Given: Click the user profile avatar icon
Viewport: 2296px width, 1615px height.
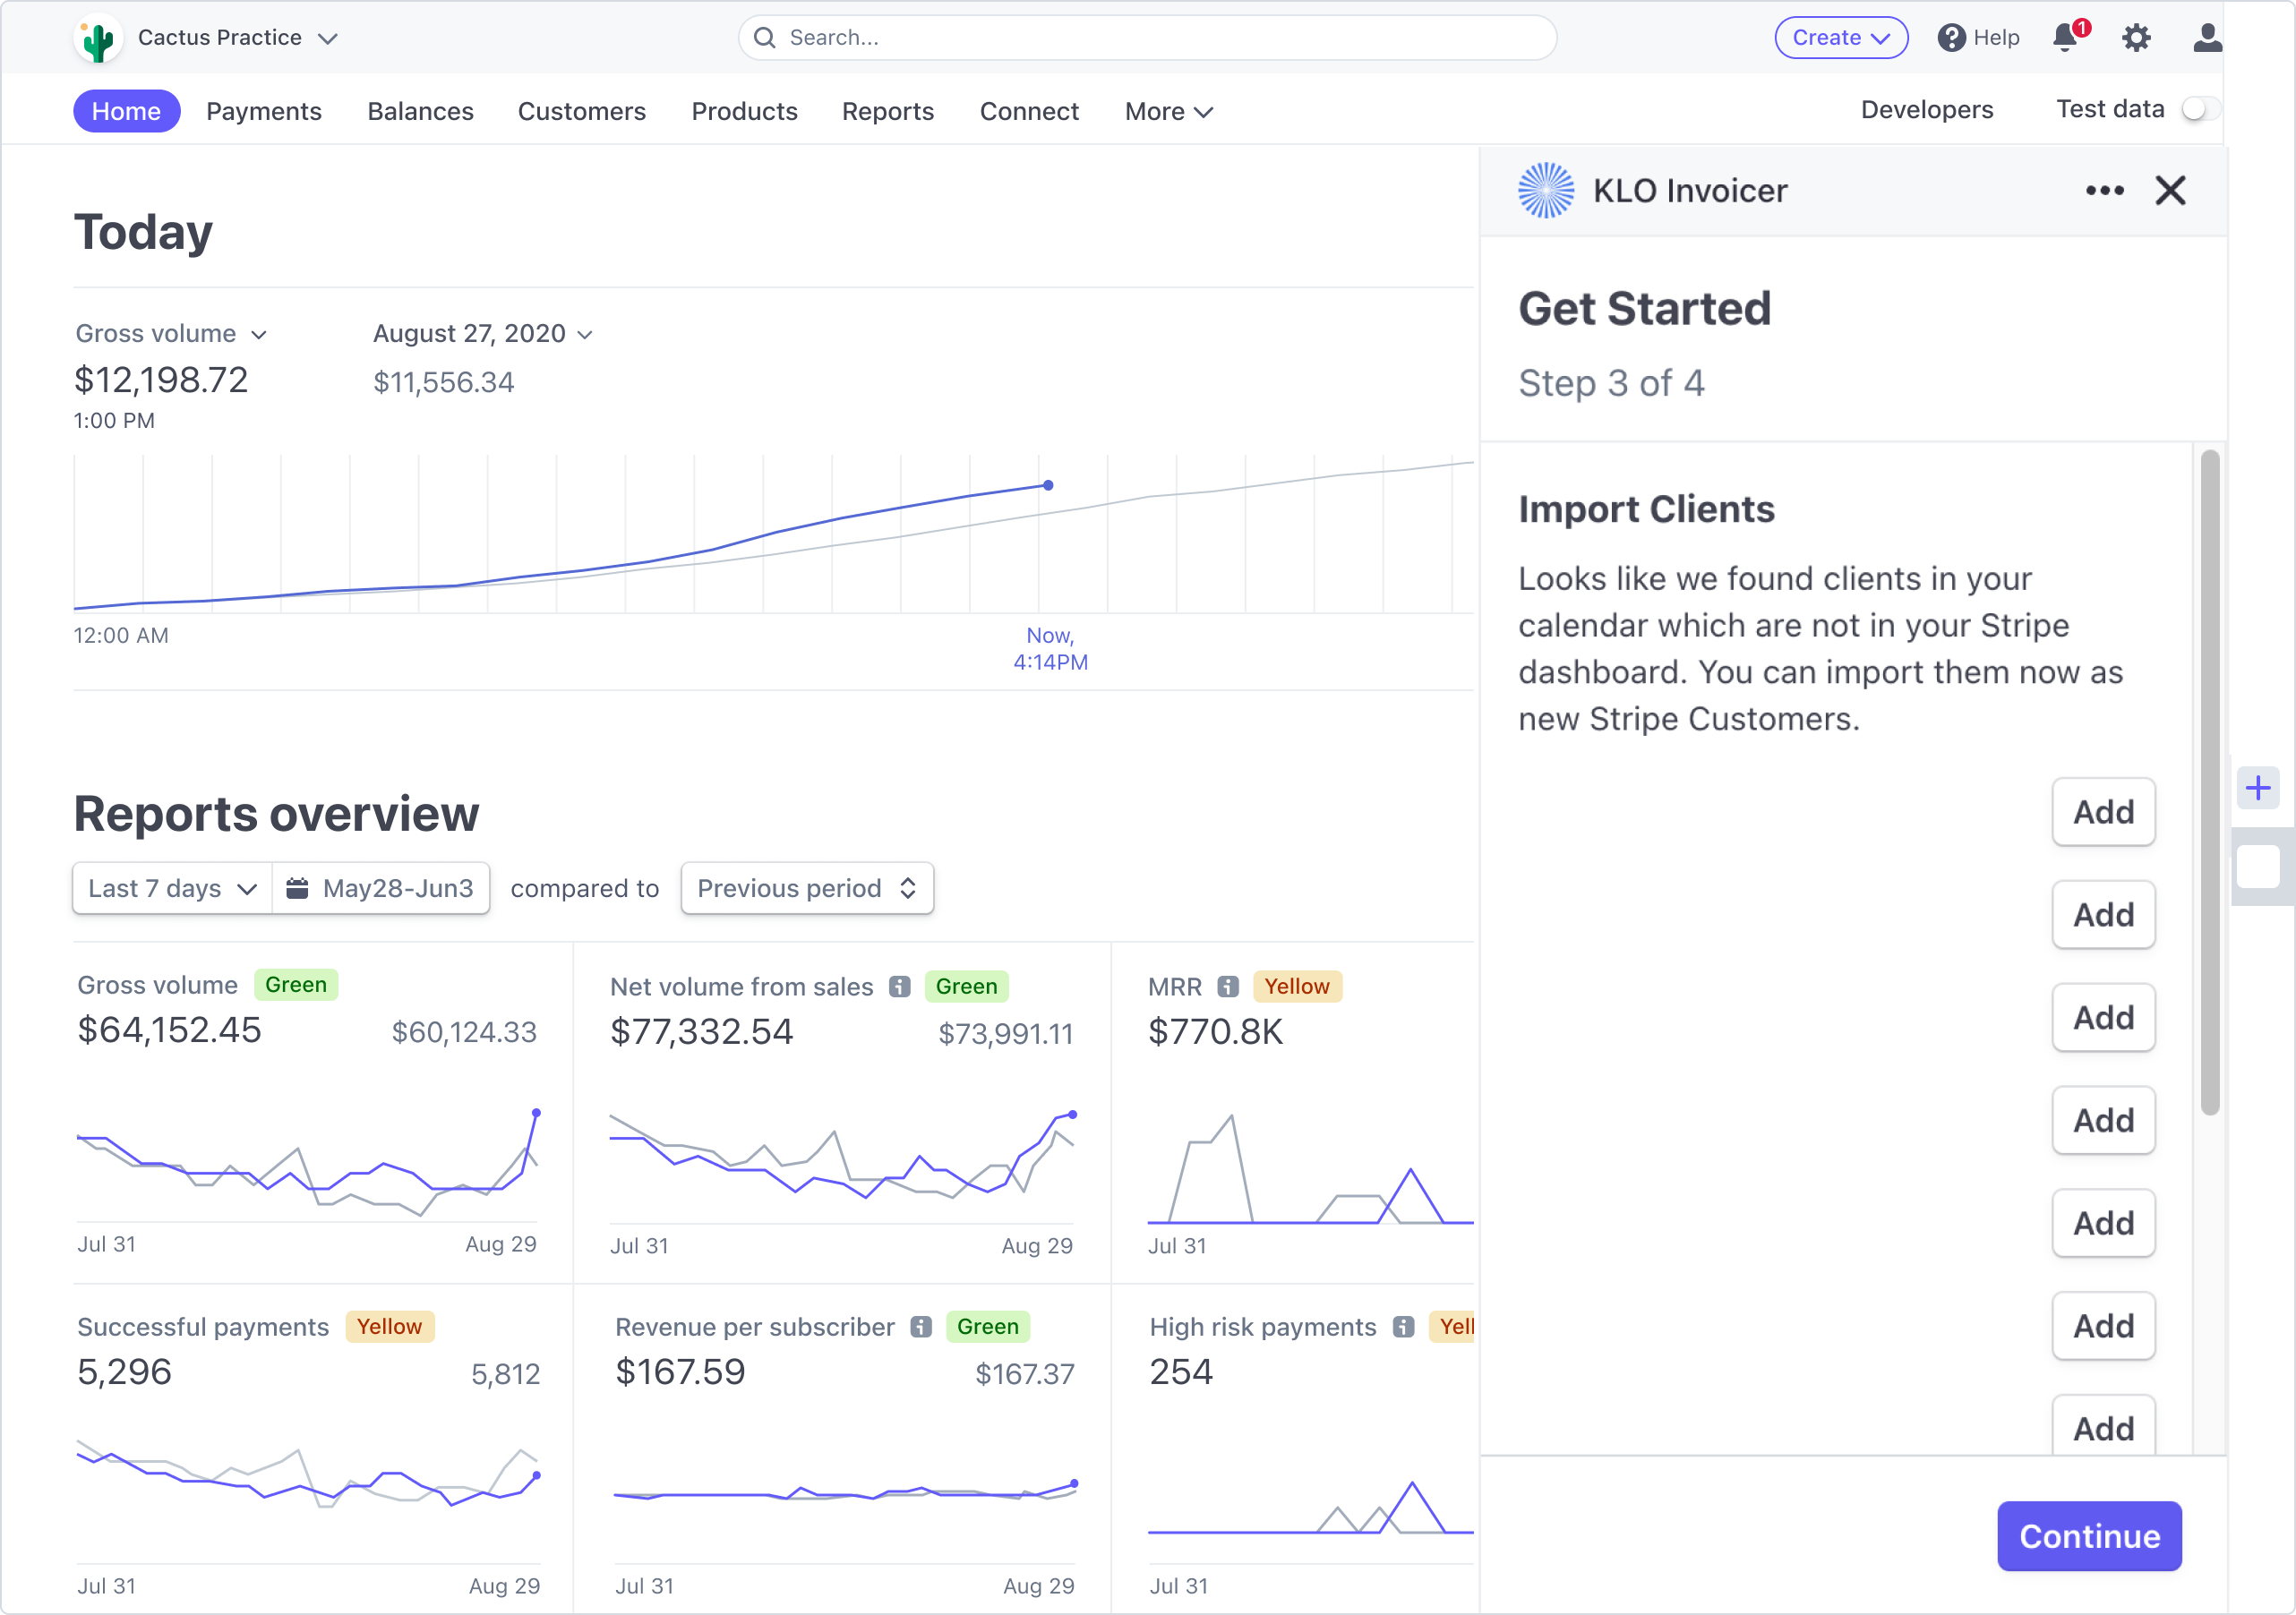Looking at the screenshot, I should tap(2206, 38).
